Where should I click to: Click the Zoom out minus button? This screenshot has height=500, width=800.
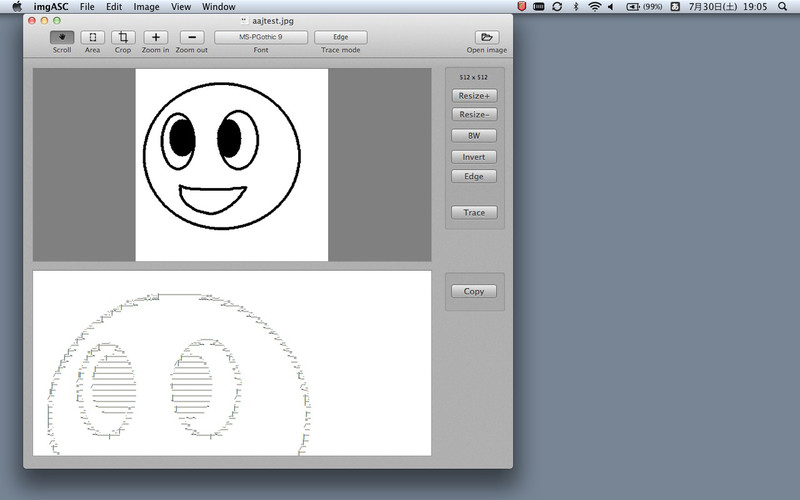pyautogui.click(x=192, y=37)
